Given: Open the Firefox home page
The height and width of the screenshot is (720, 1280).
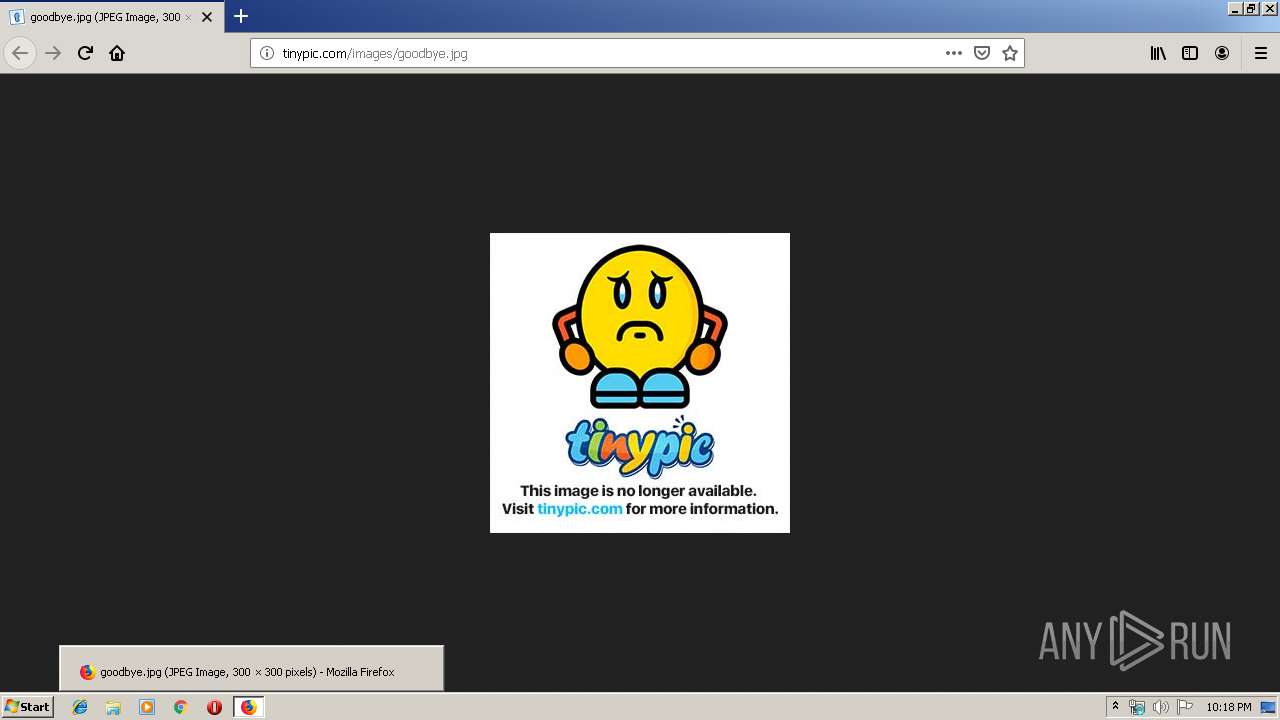Looking at the screenshot, I should click(x=117, y=53).
